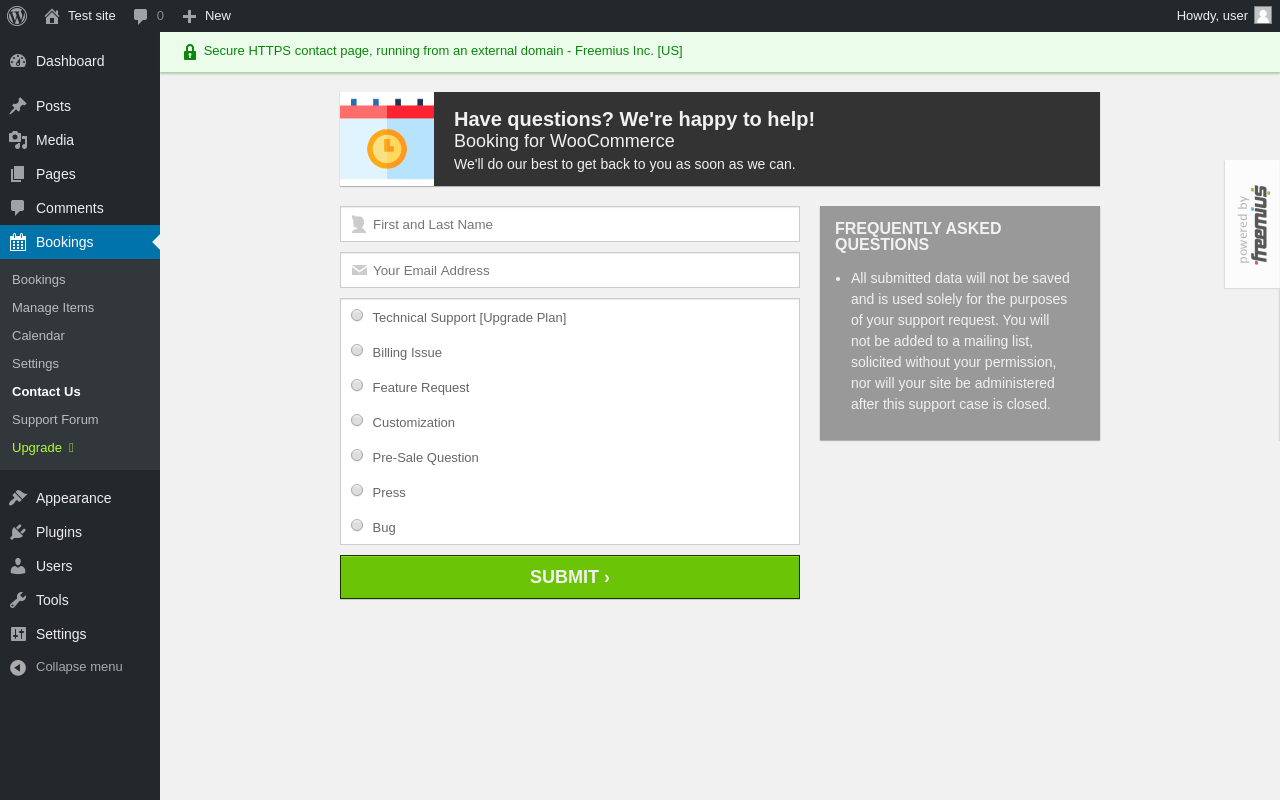Select Feature Request radio option
Screen dimensions: 1280x800
click(357, 385)
